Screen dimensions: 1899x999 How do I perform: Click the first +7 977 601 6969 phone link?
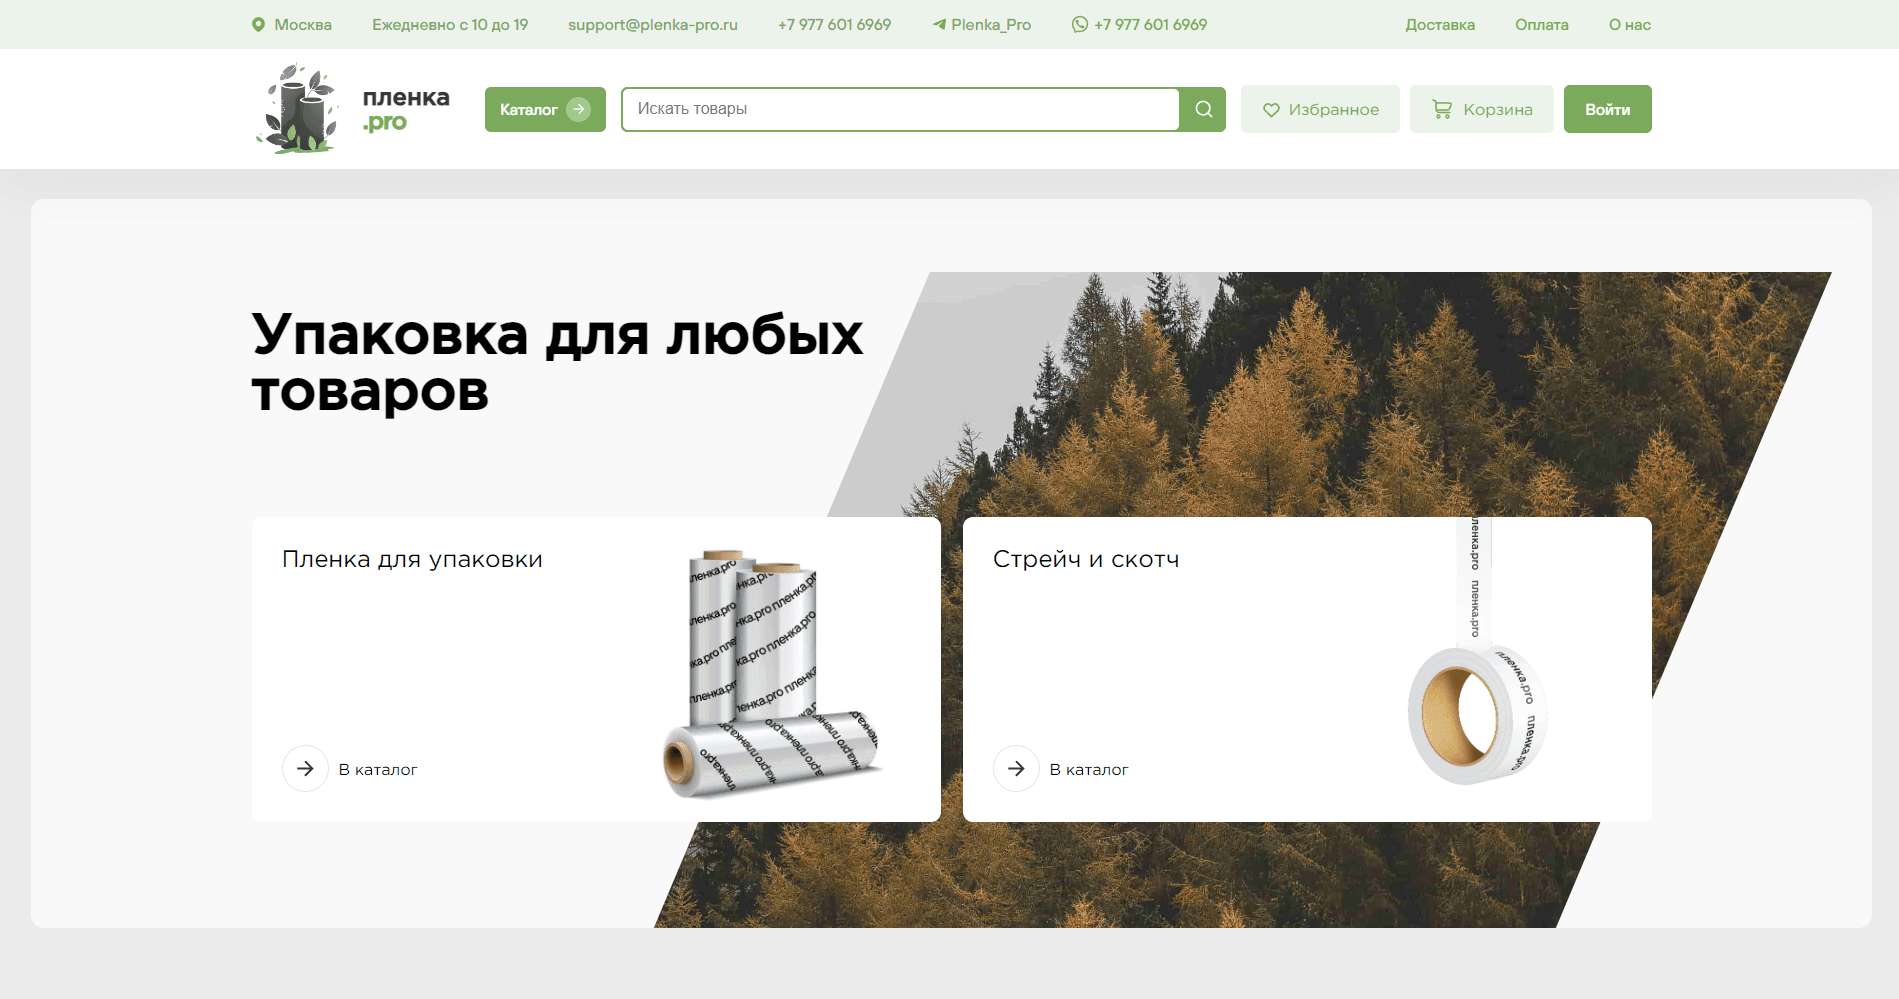click(834, 25)
